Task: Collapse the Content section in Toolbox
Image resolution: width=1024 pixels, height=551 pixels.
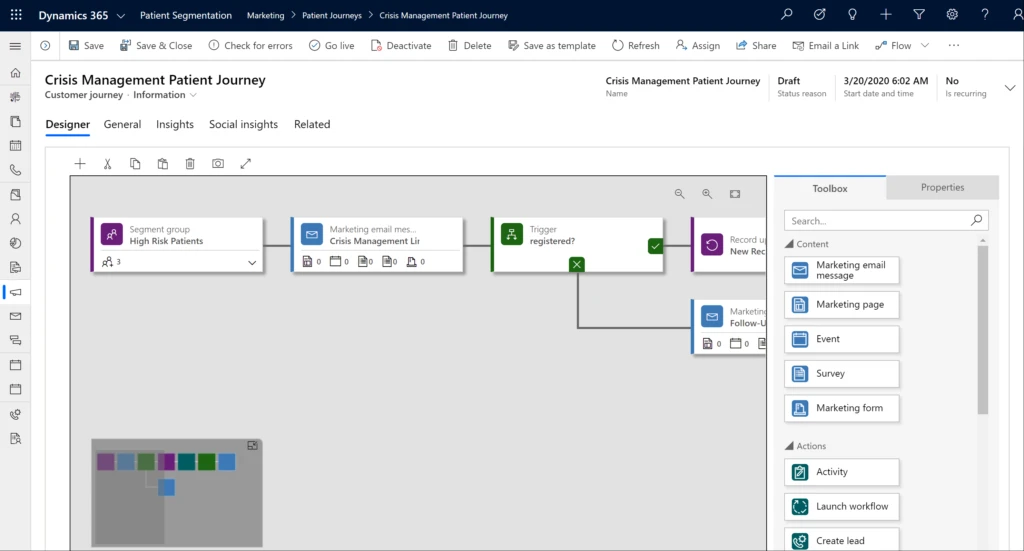Action: 788,244
